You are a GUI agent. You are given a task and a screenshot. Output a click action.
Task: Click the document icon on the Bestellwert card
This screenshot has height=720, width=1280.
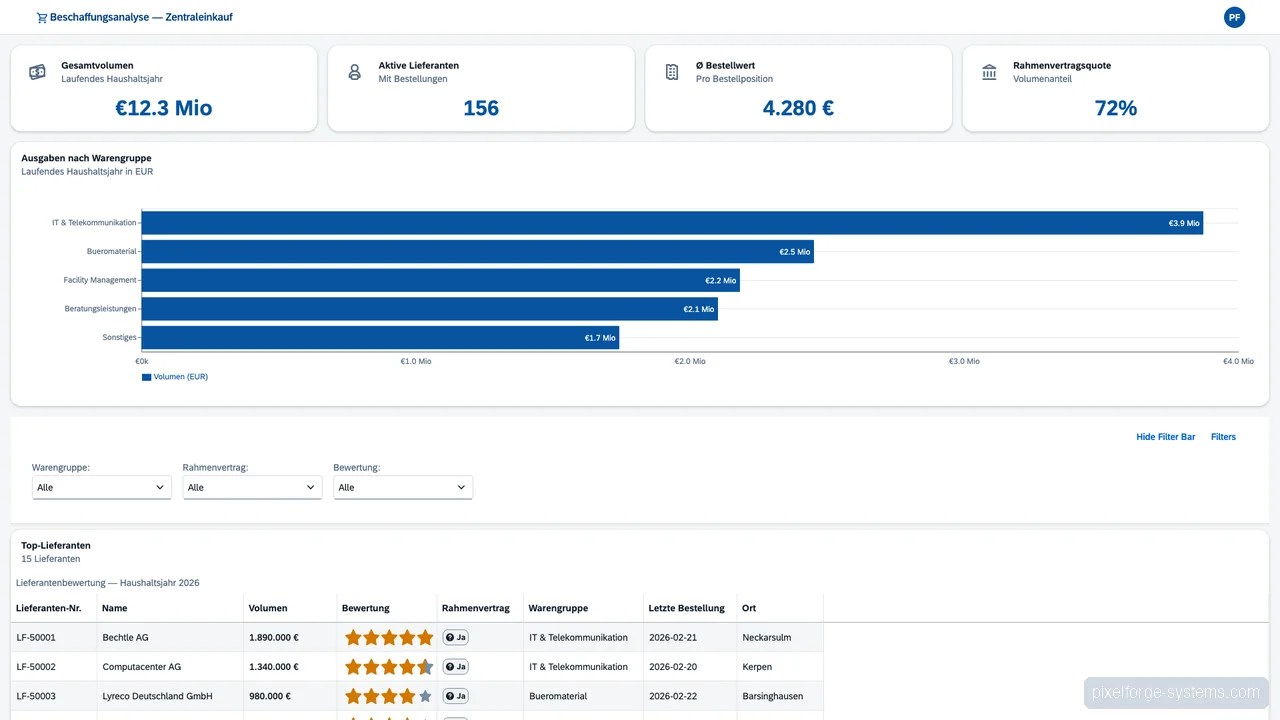click(x=670, y=71)
